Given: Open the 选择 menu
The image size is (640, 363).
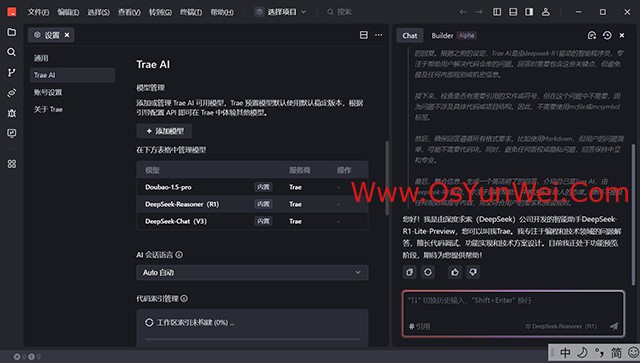Looking at the screenshot, I should pos(98,12).
